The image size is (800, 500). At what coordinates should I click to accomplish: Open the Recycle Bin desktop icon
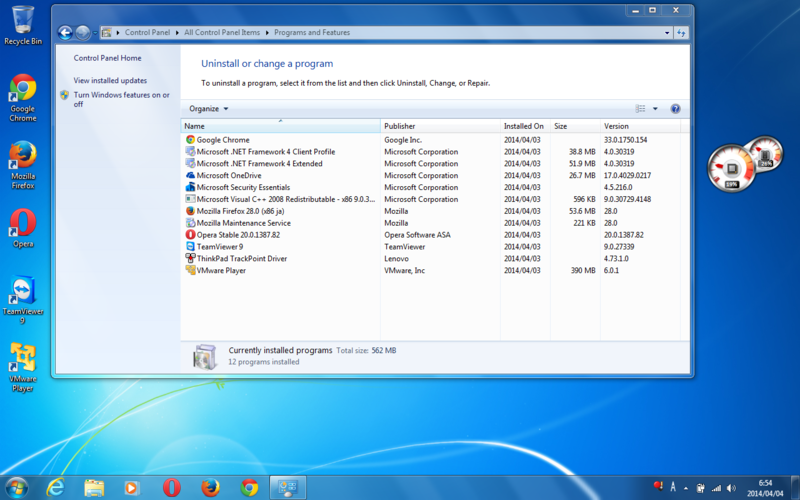tap(23, 24)
